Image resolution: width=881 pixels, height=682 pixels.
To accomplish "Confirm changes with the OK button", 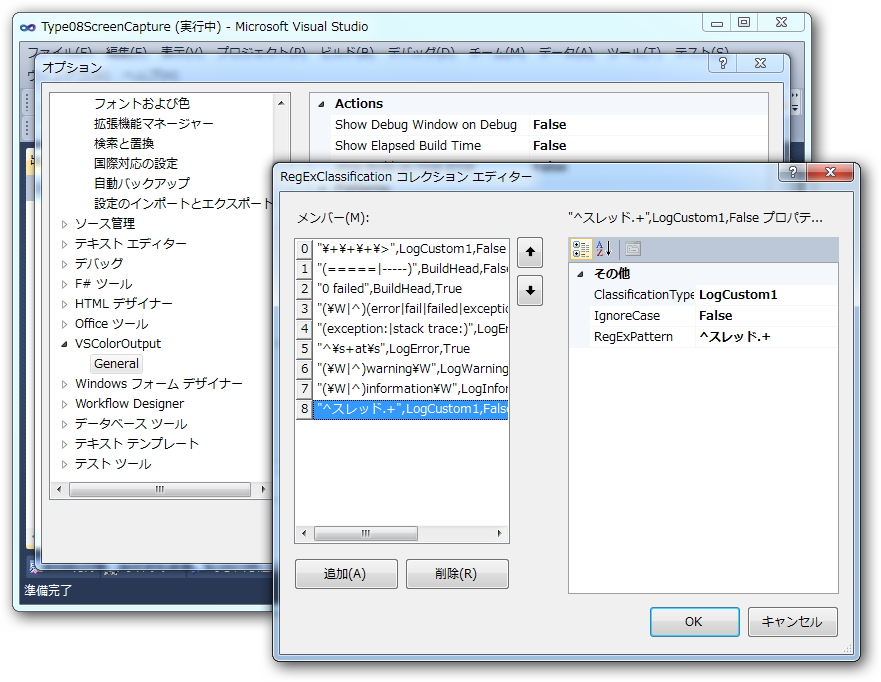I will point(694,621).
